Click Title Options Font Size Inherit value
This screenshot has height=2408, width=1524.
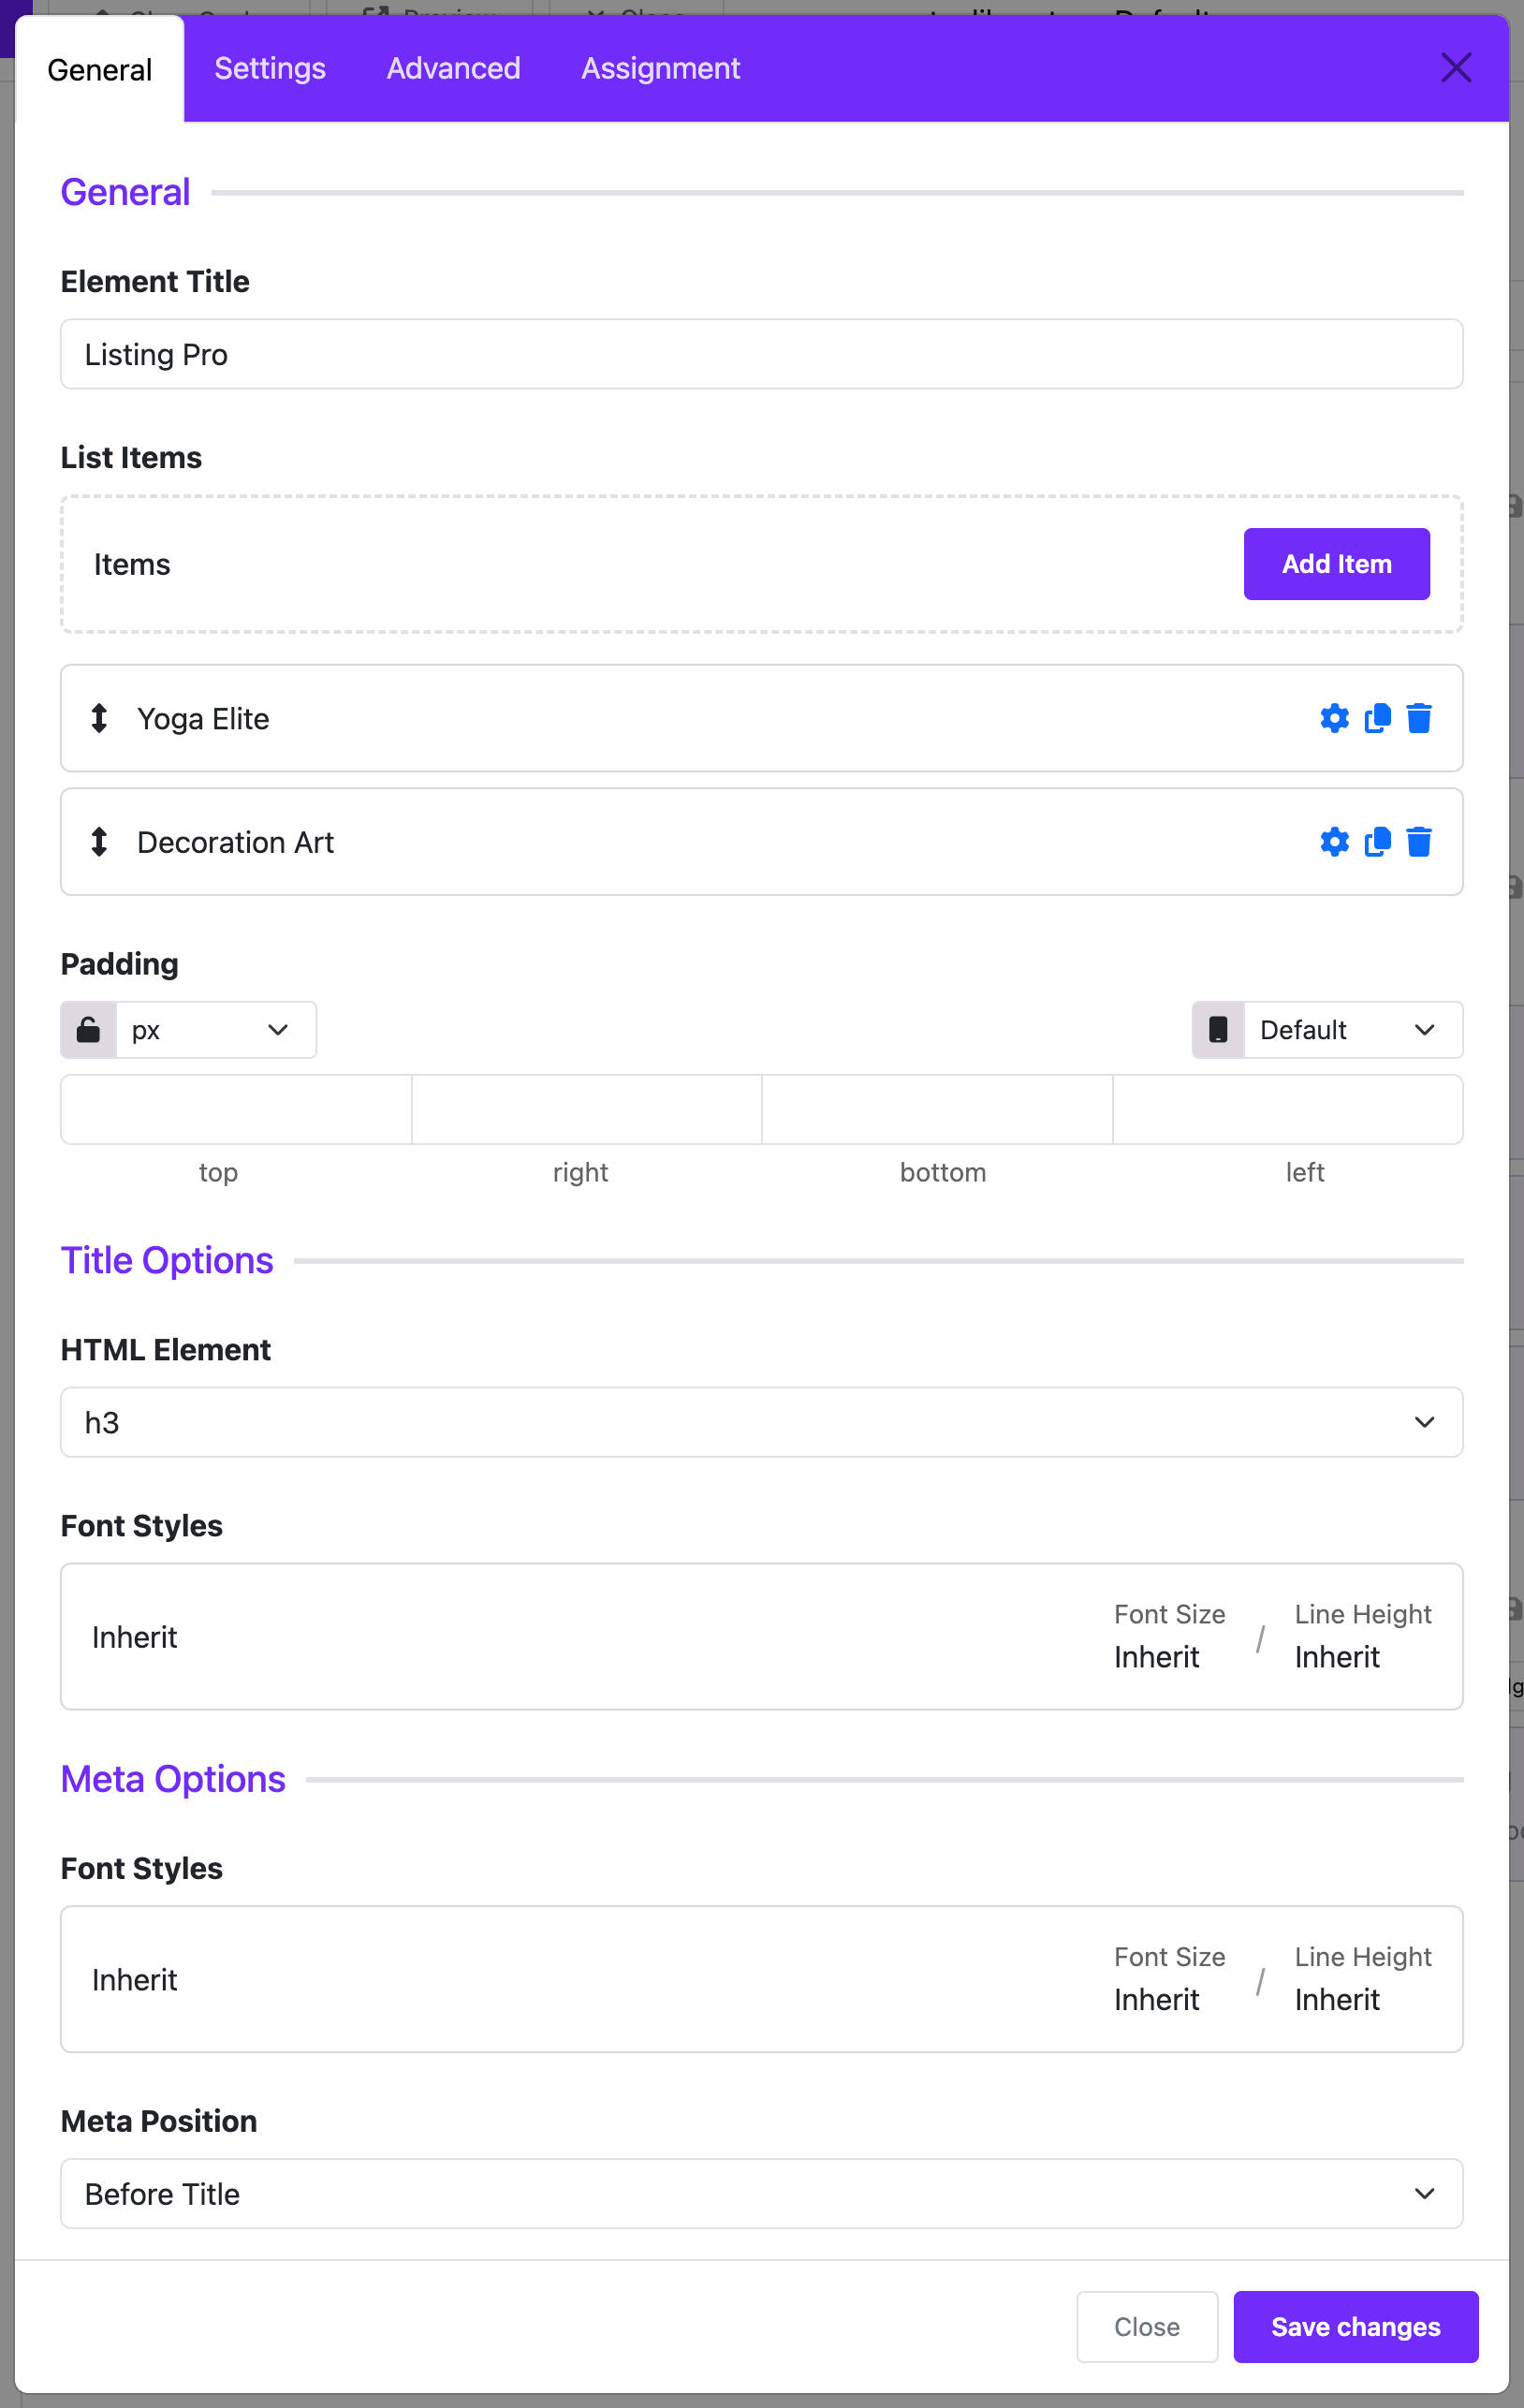tap(1157, 1657)
